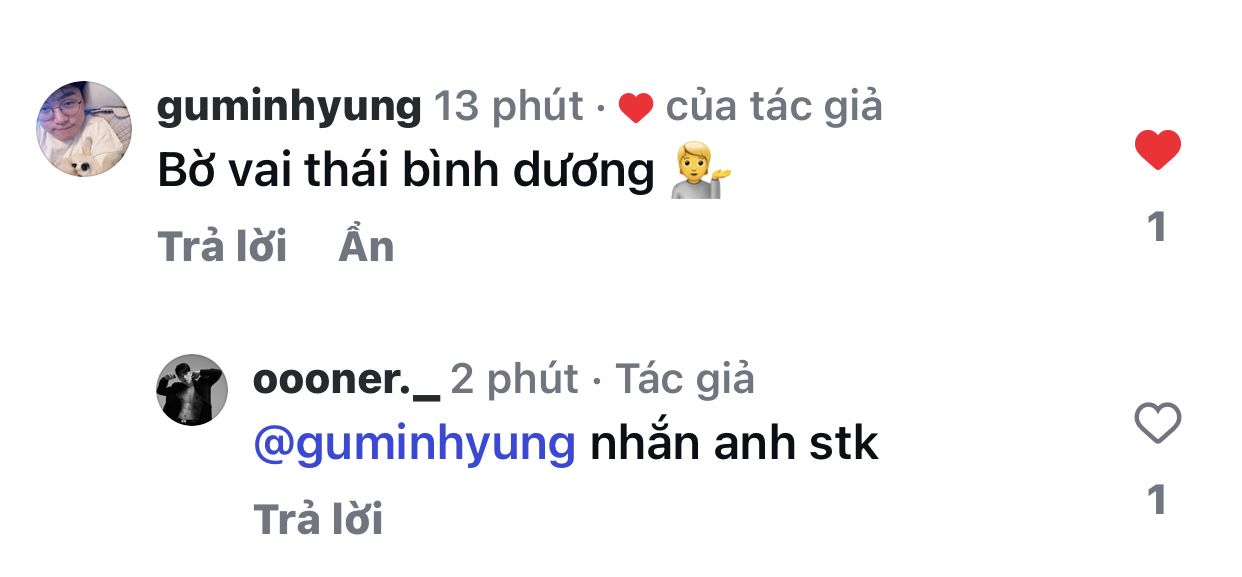Hide the comment using Ẩn
The height and width of the screenshot is (577, 1242).
point(366,247)
